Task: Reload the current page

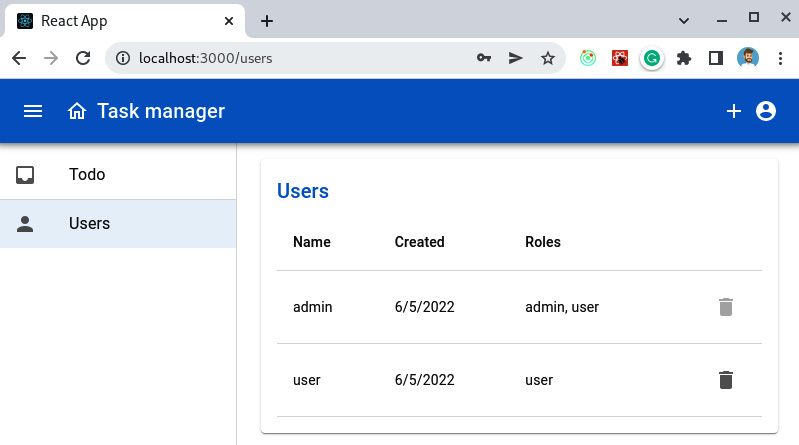Action: coord(83,58)
